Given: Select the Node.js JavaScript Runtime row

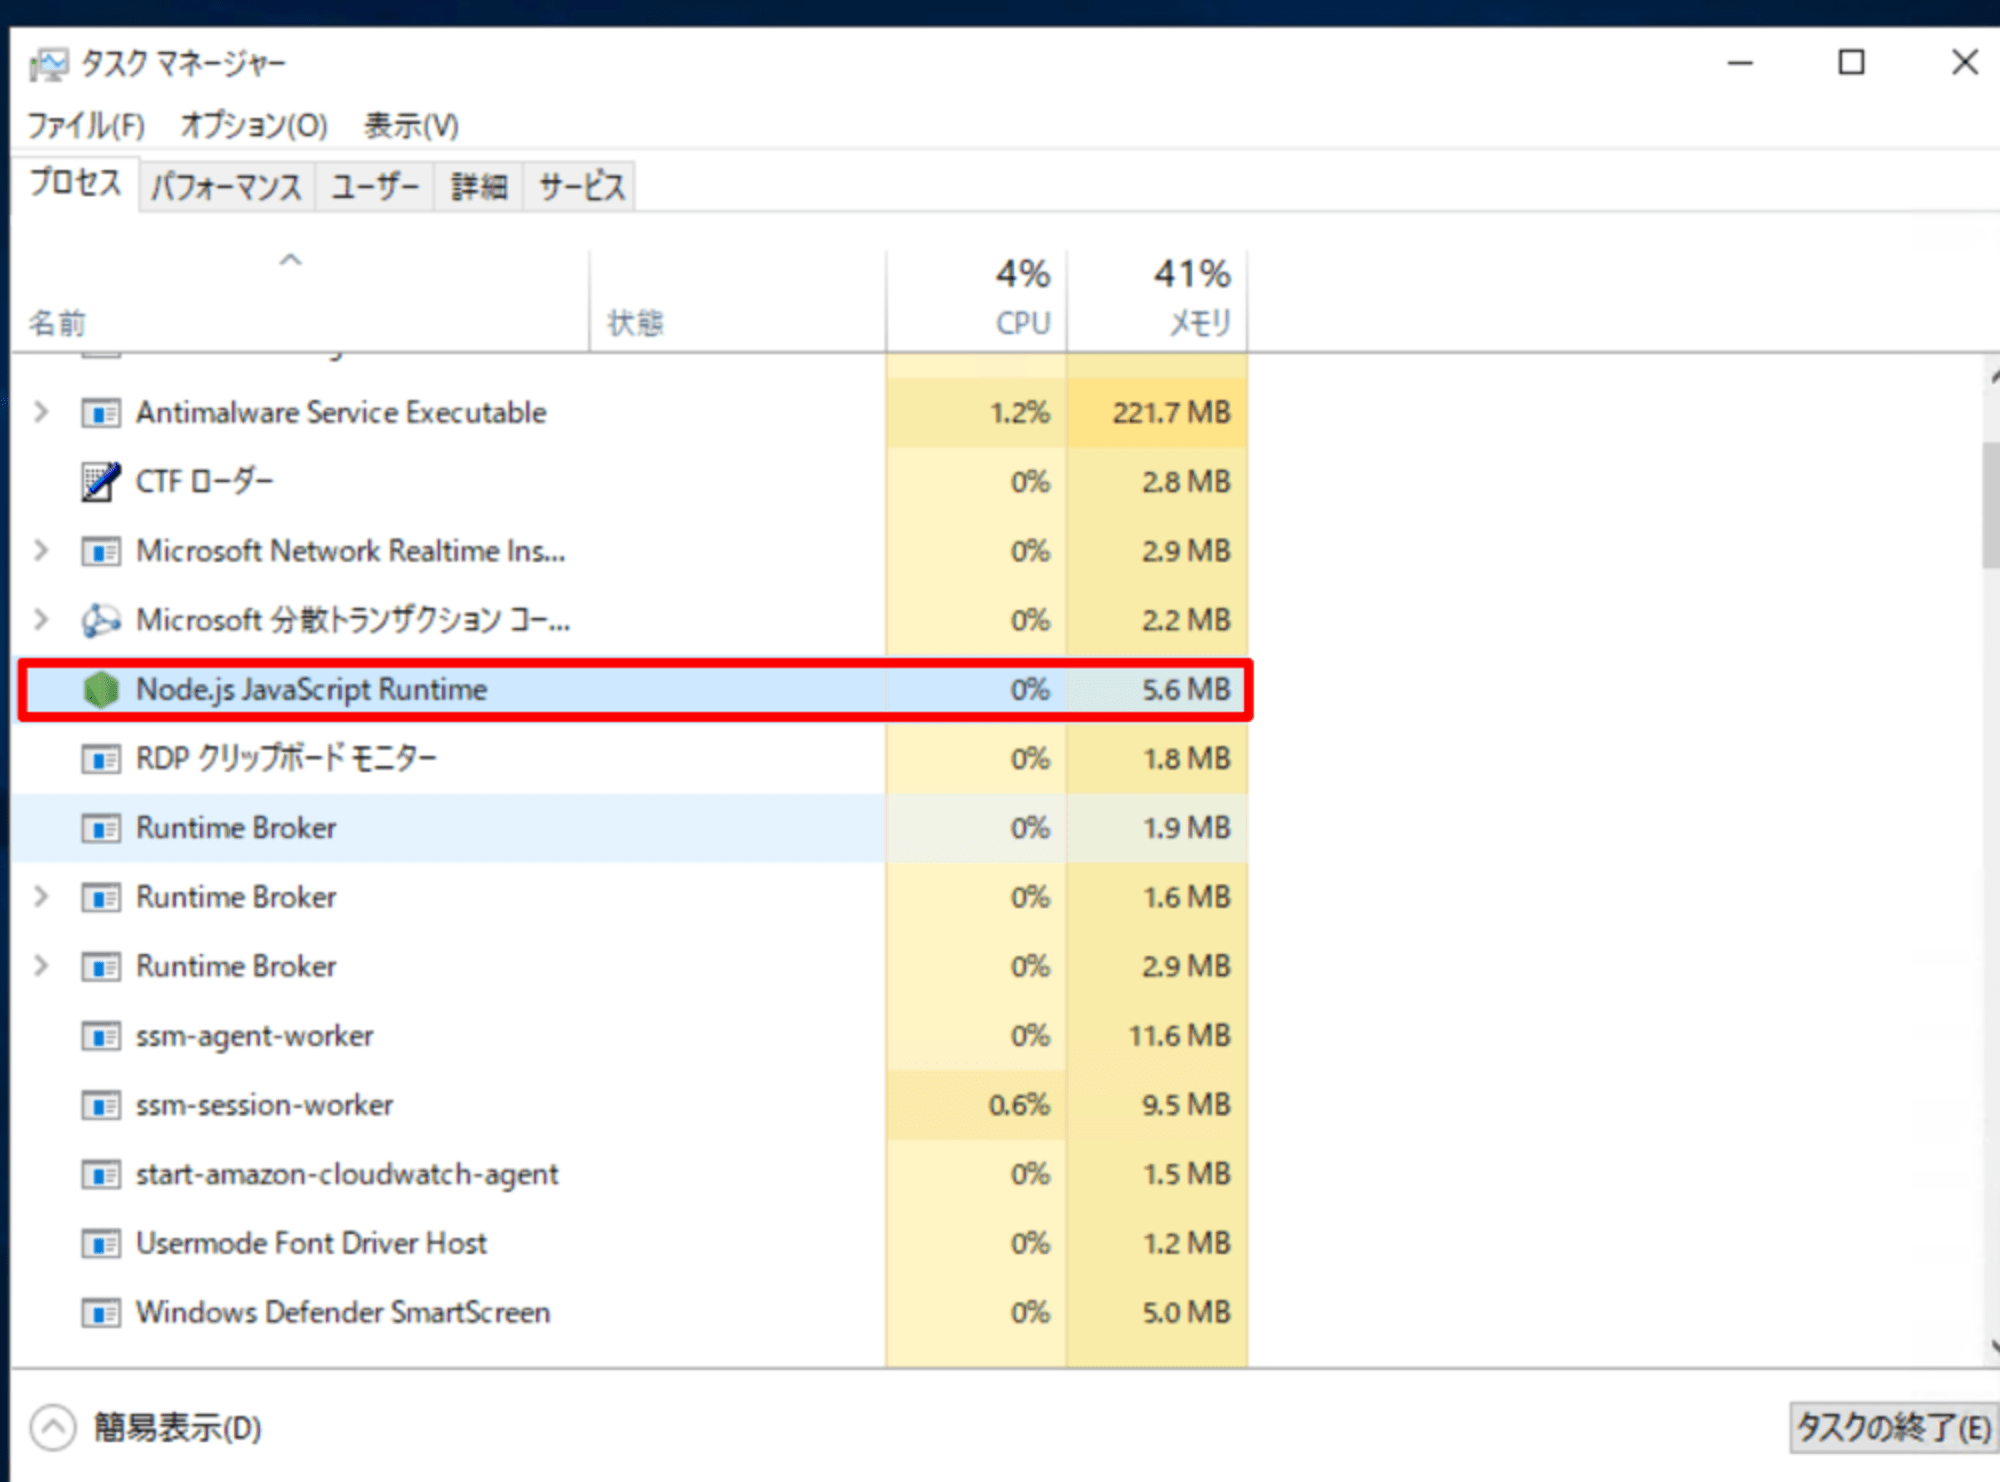Looking at the screenshot, I should click(635, 690).
